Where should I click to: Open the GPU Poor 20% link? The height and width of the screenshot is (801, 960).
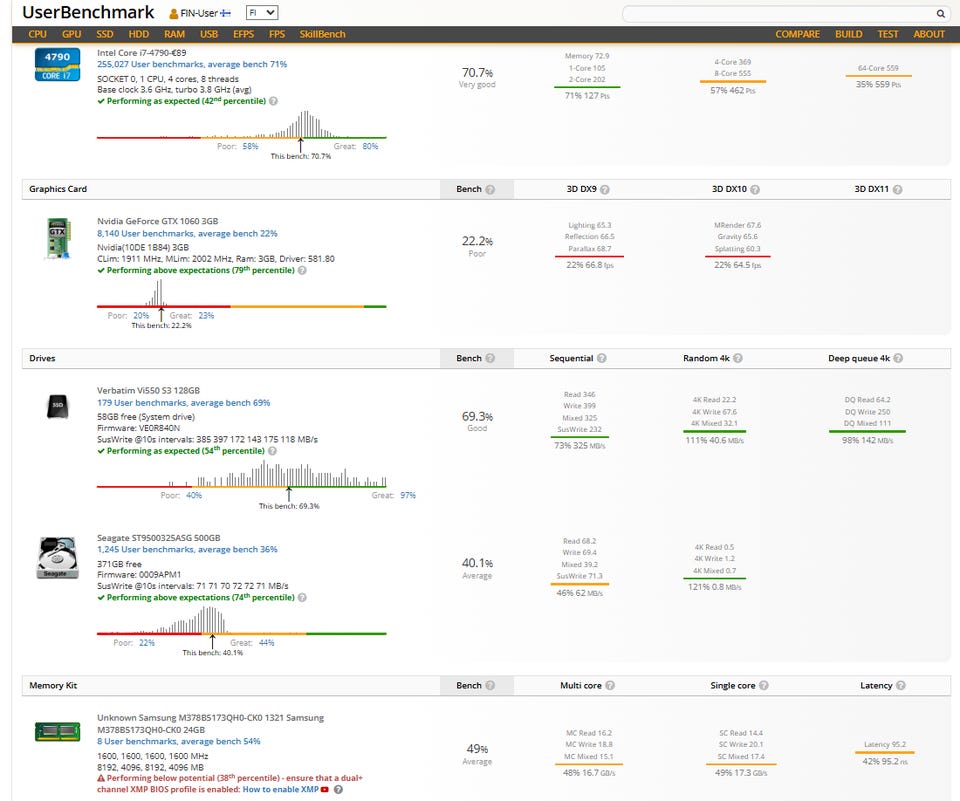[x=141, y=315]
